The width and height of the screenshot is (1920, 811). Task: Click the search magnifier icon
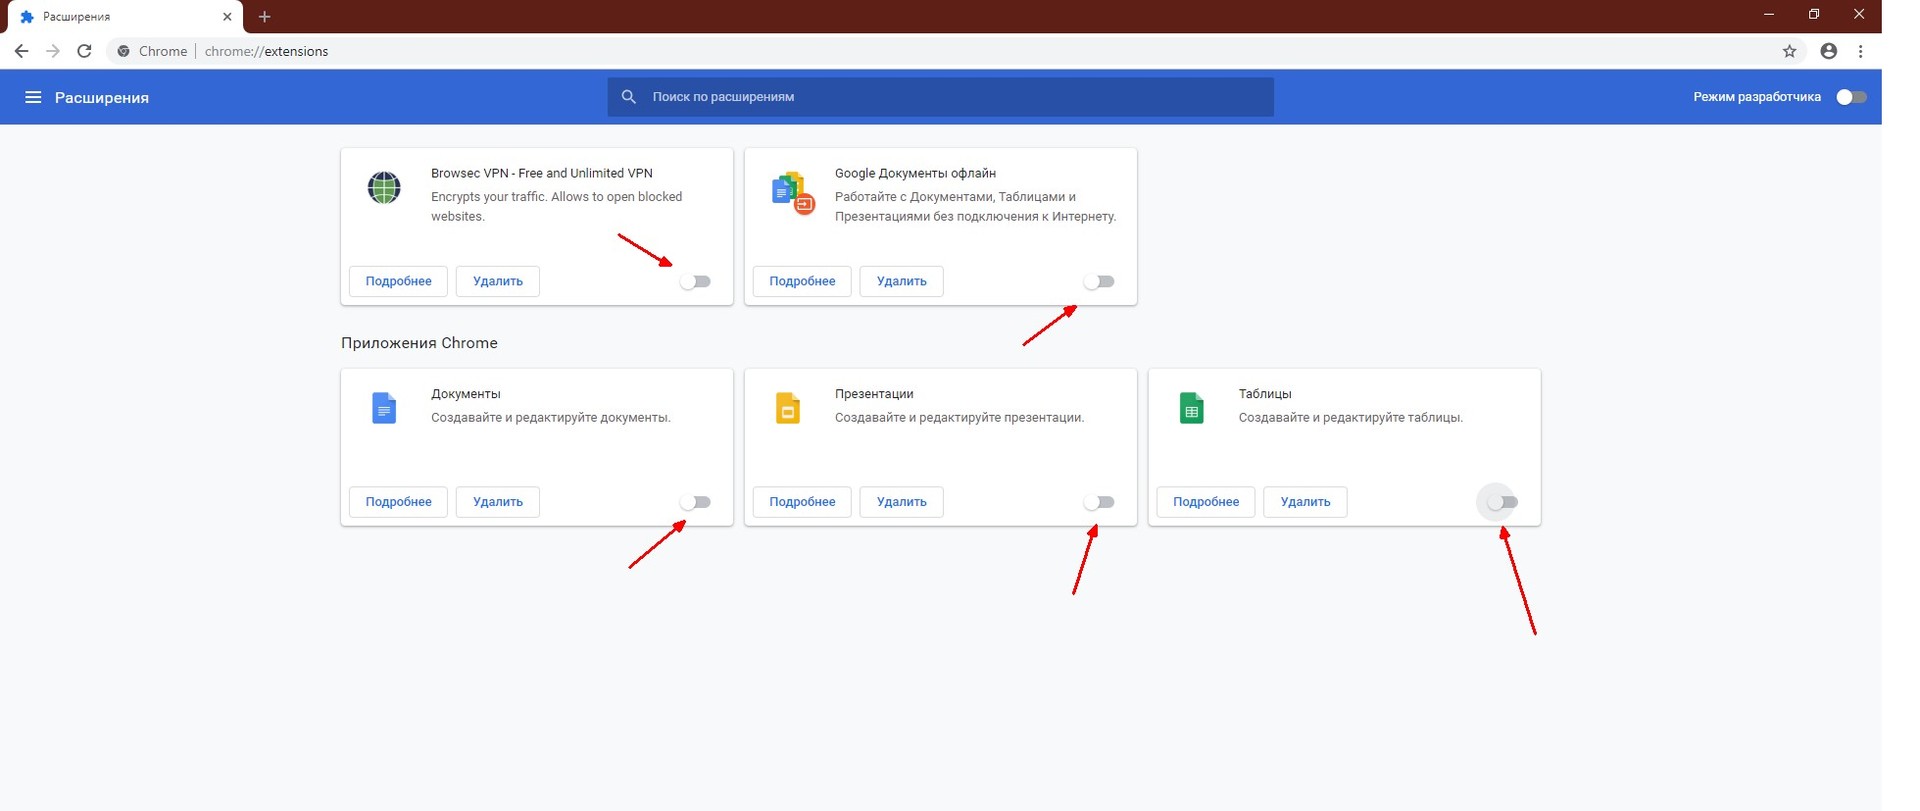click(x=629, y=97)
